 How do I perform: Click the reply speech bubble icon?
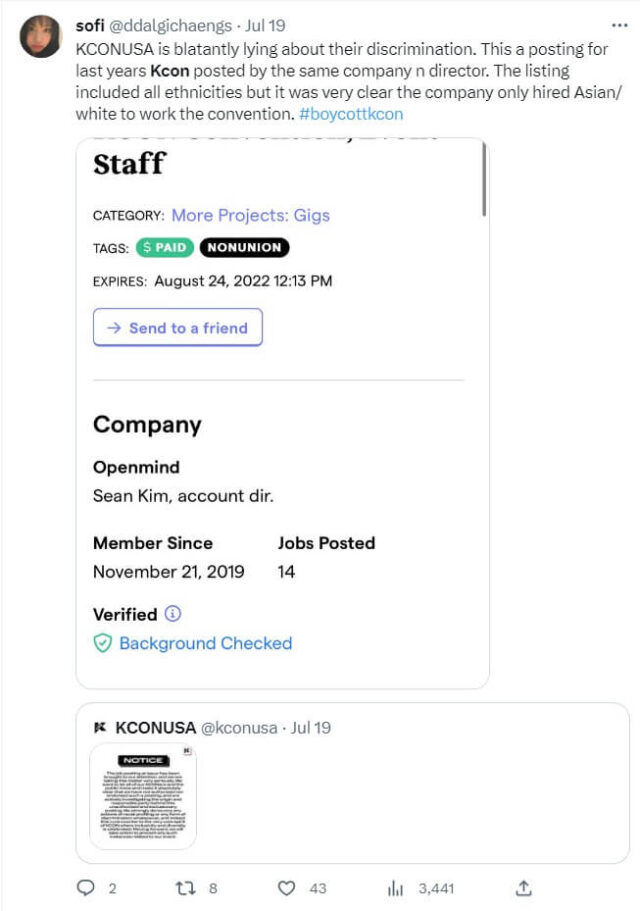pos(85,887)
